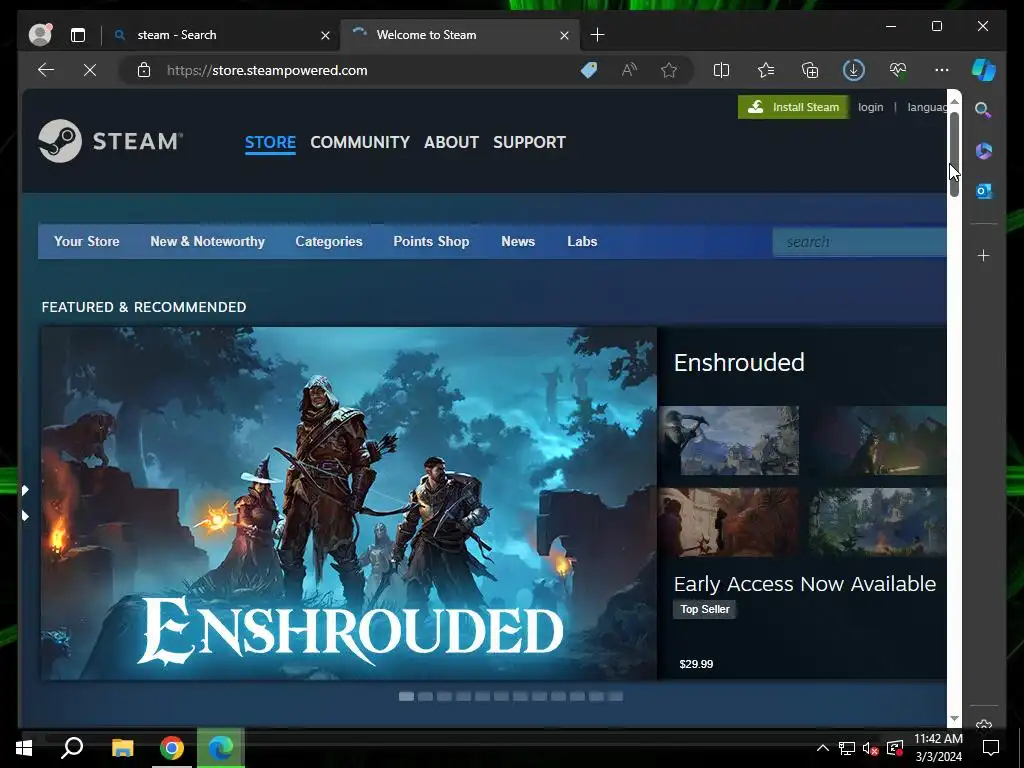Open the shopping price tag icon
Screen dimensions: 1024x768
pos(589,70)
